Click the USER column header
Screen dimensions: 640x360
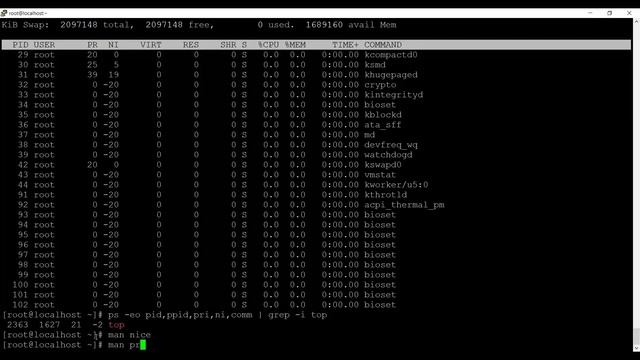44,45
